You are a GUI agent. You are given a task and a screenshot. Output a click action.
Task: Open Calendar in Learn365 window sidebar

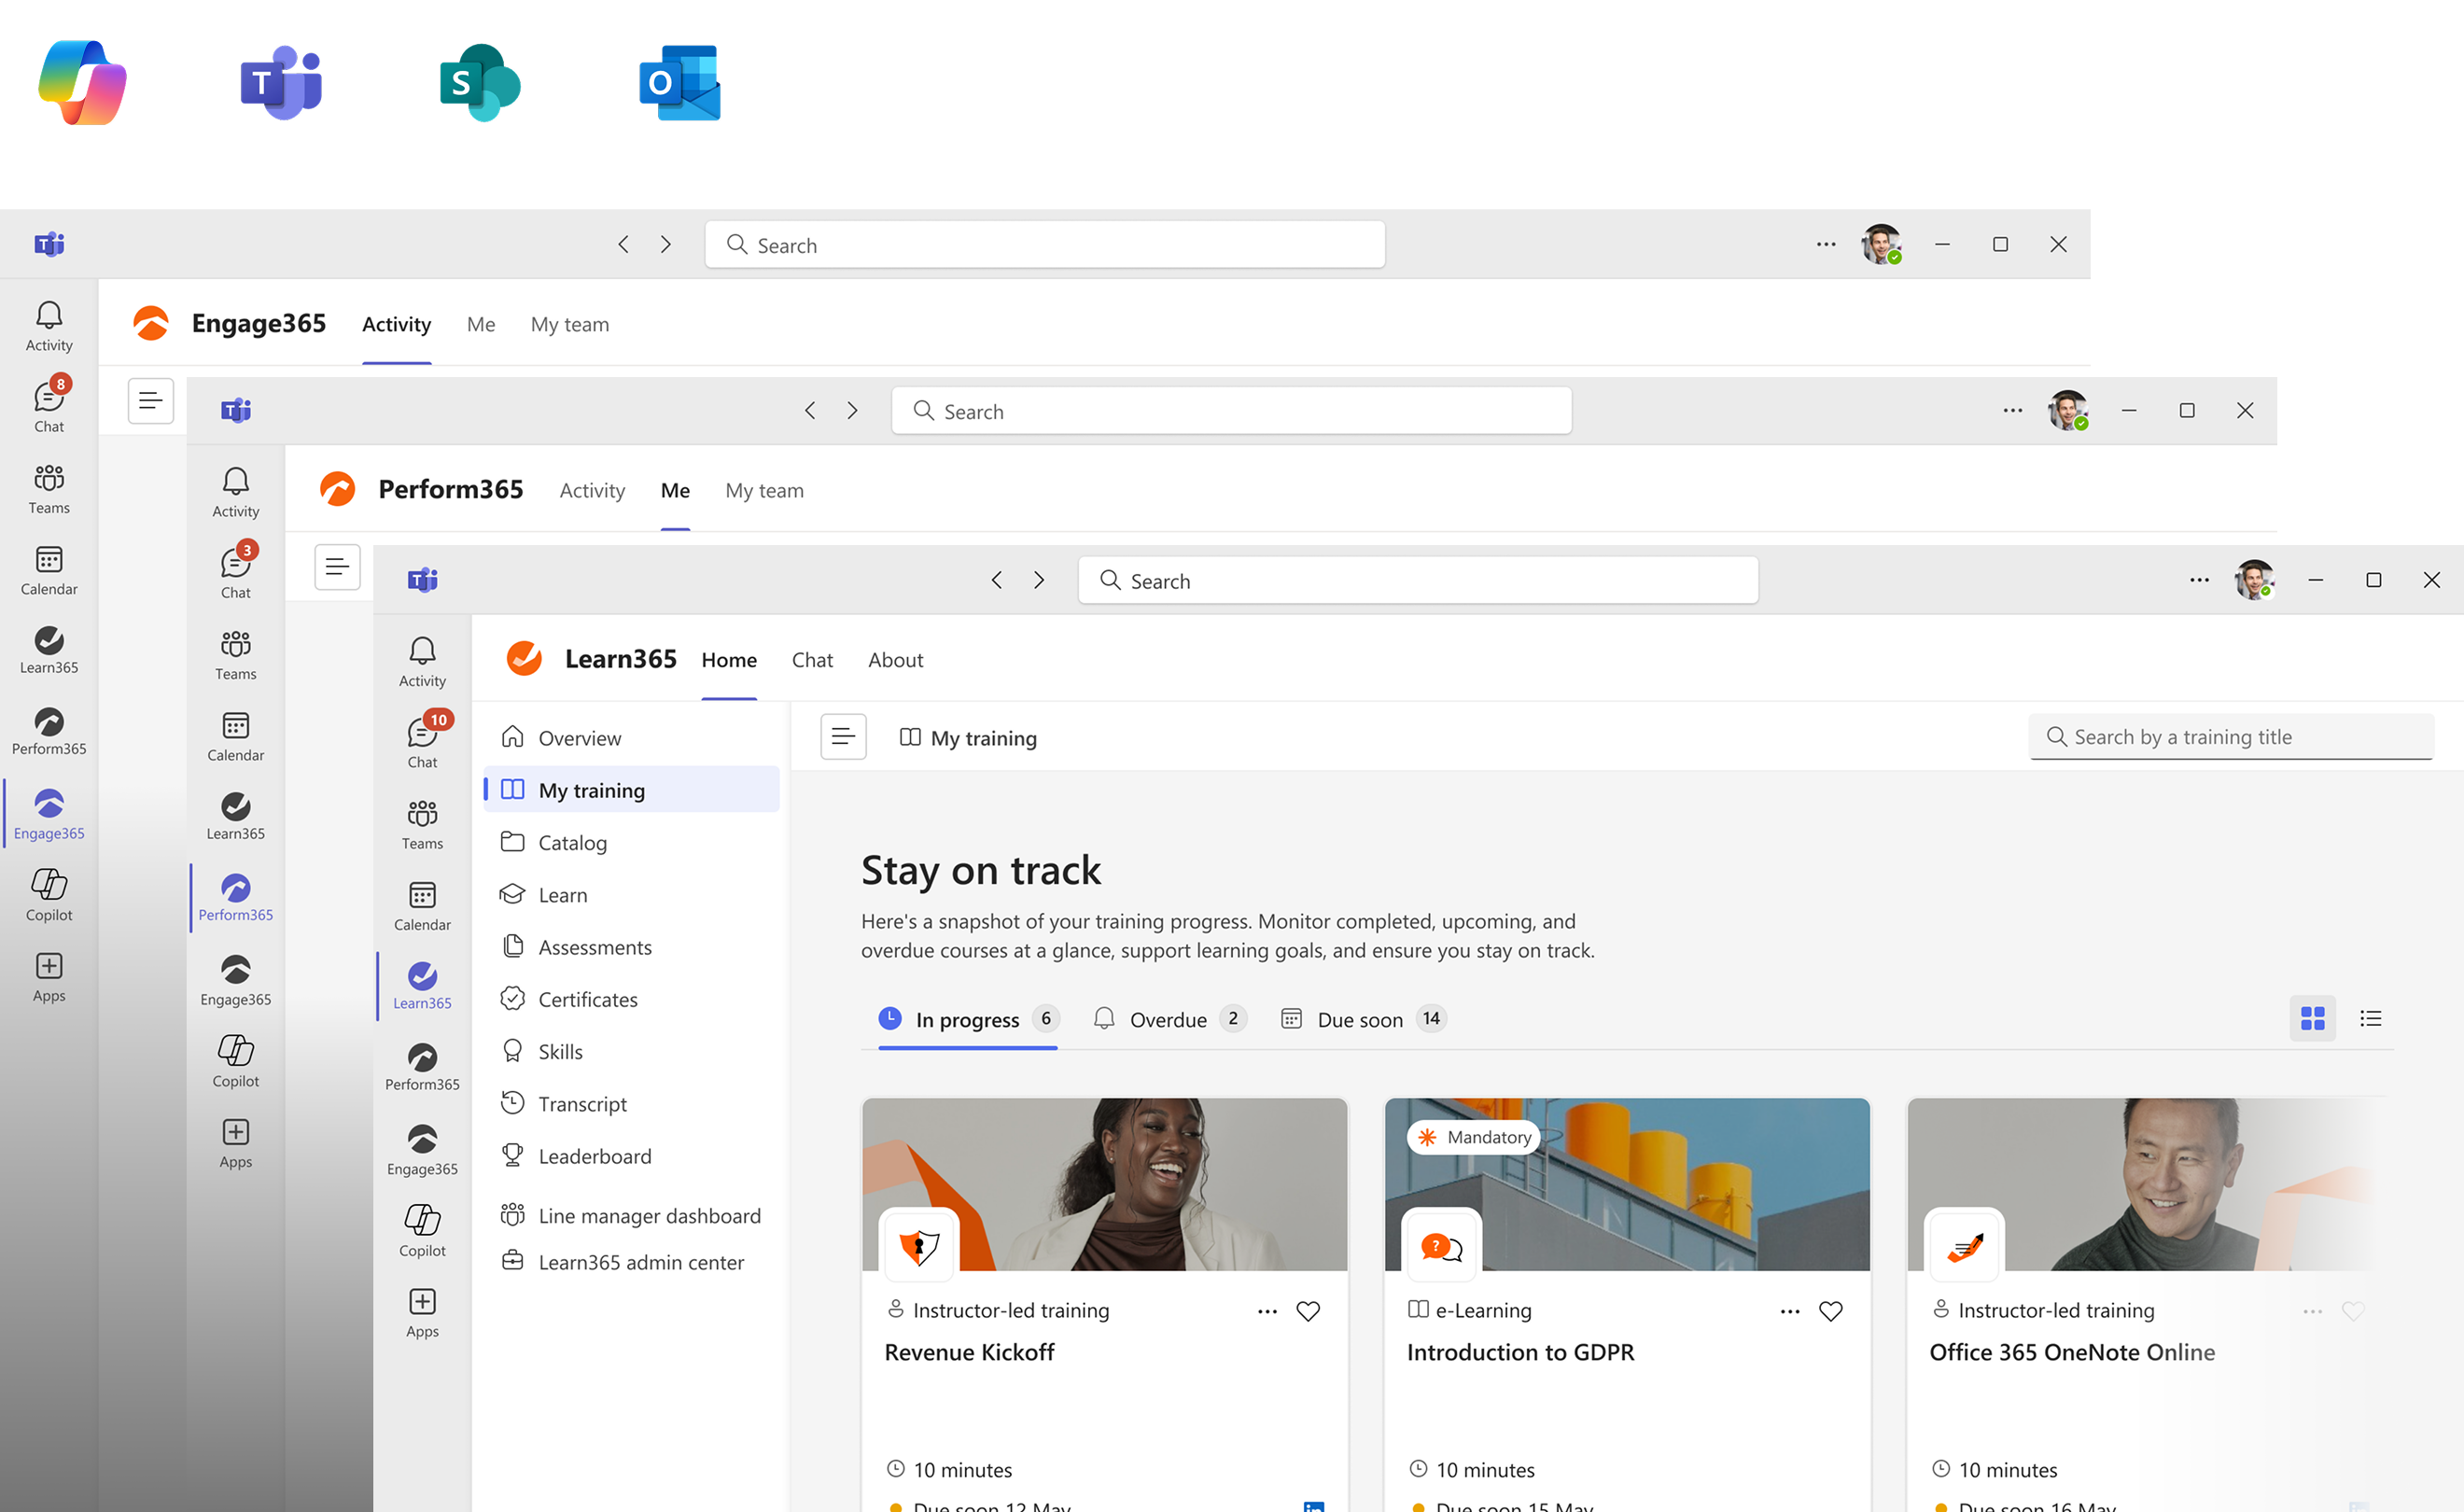click(x=422, y=906)
